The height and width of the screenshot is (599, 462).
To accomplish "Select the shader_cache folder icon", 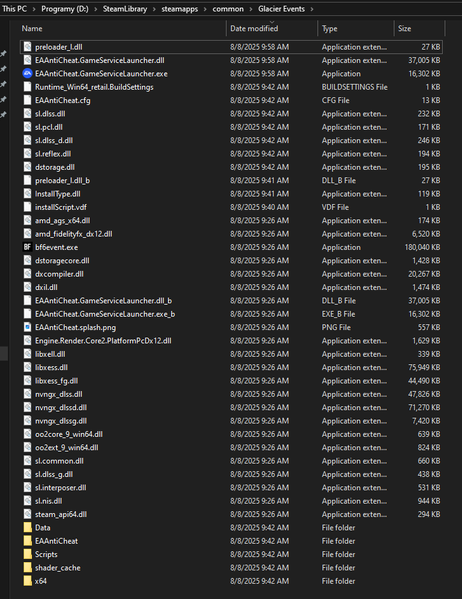I will coord(28,568).
